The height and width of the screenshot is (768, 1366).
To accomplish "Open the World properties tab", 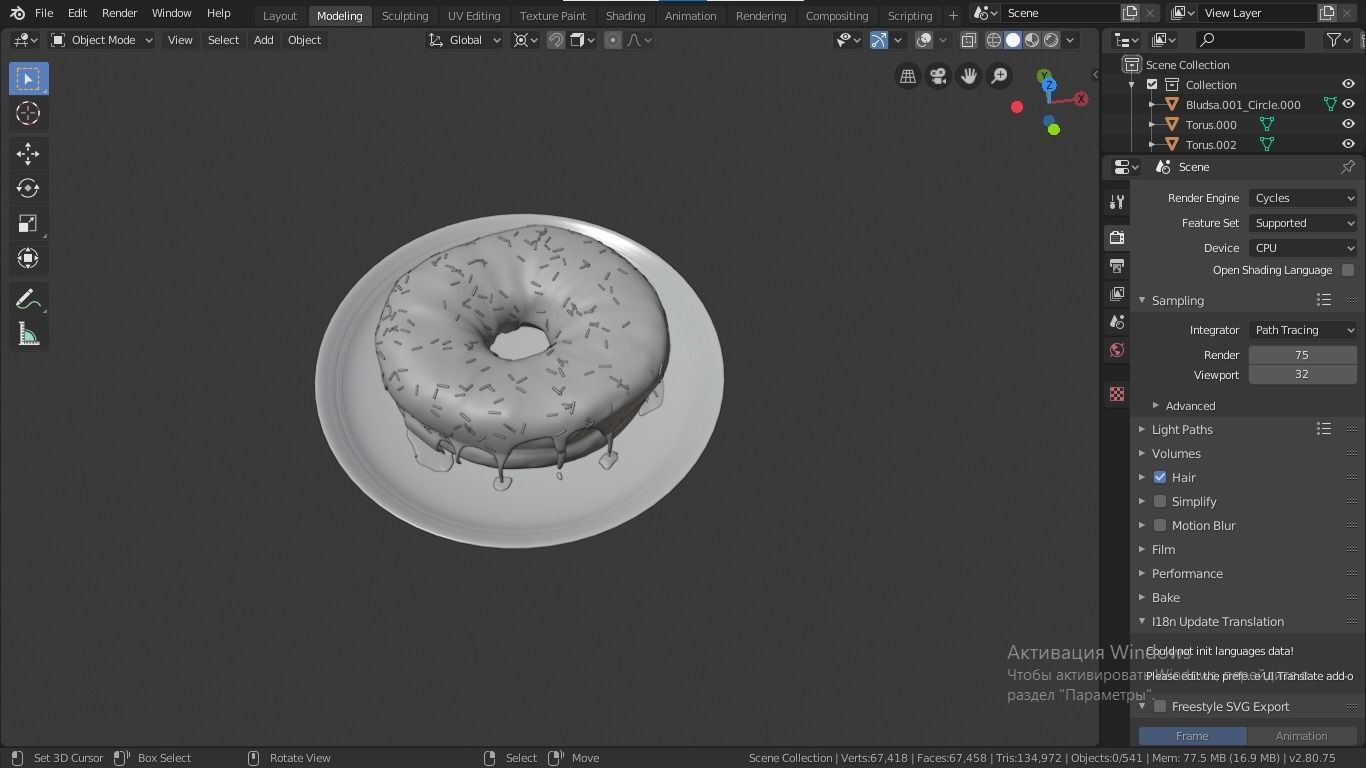I will pyautogui.click(x=1117, y=350).
